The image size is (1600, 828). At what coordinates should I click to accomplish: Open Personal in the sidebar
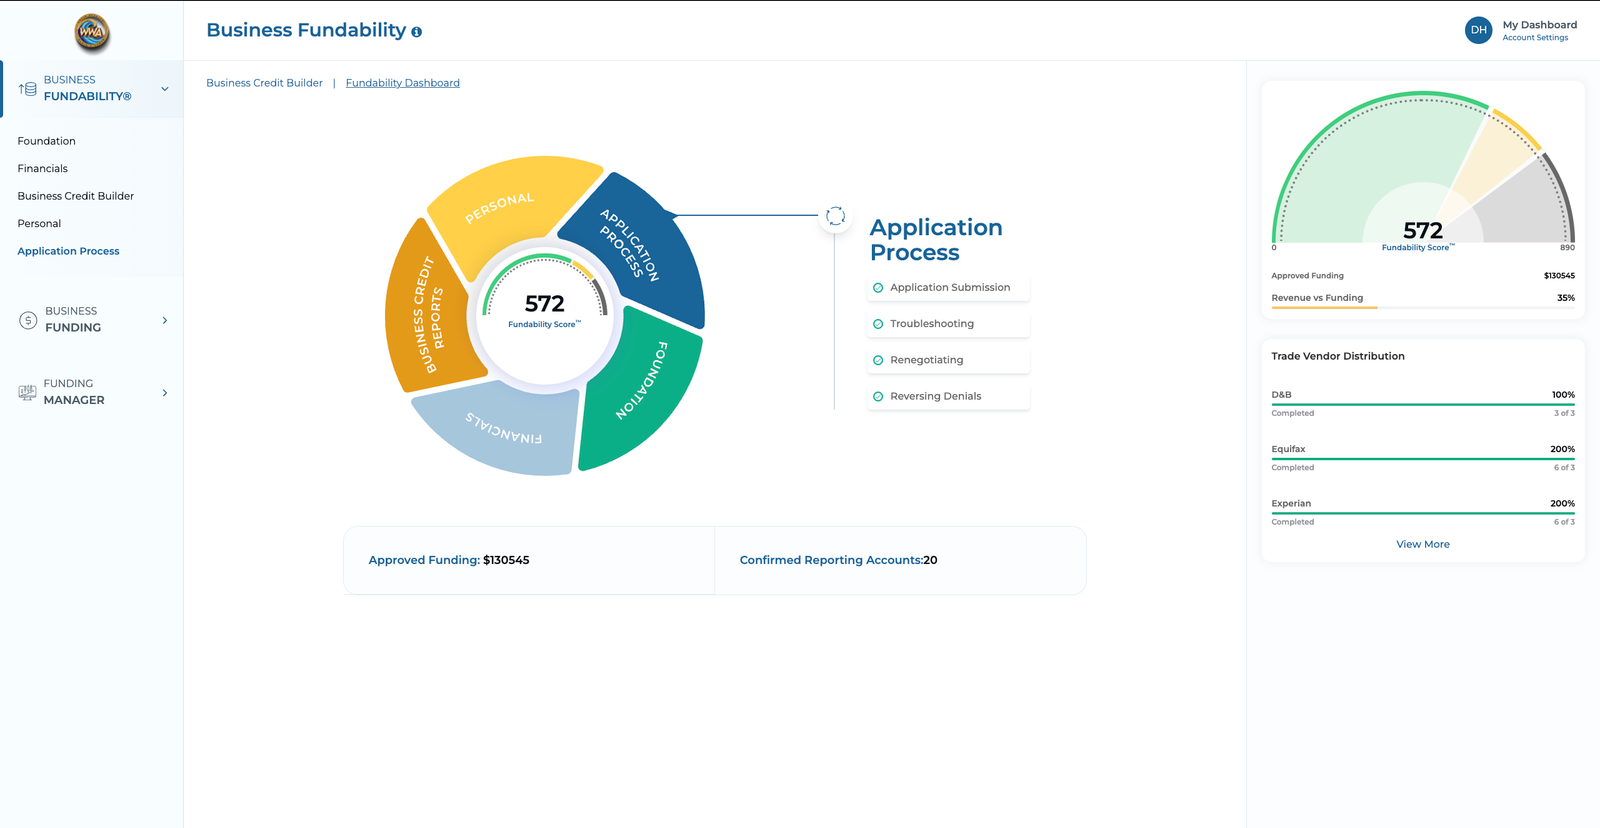39,224
